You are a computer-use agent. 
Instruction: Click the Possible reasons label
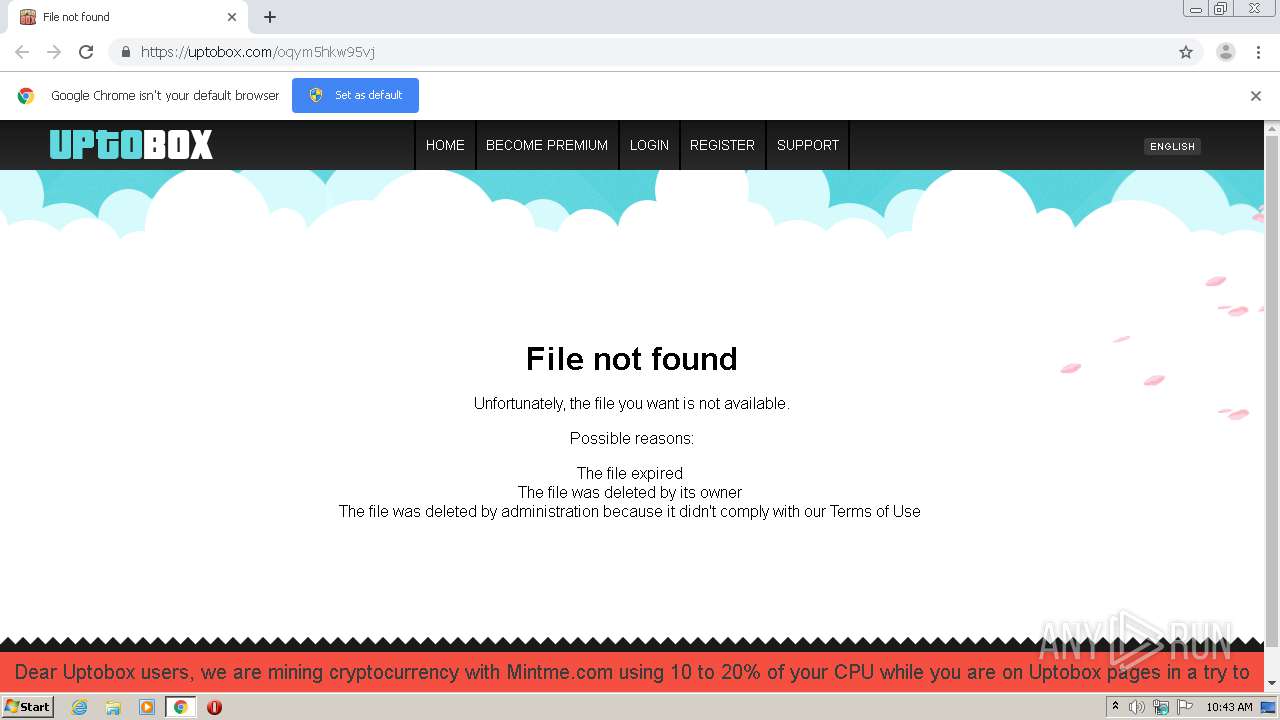(632, 438)
